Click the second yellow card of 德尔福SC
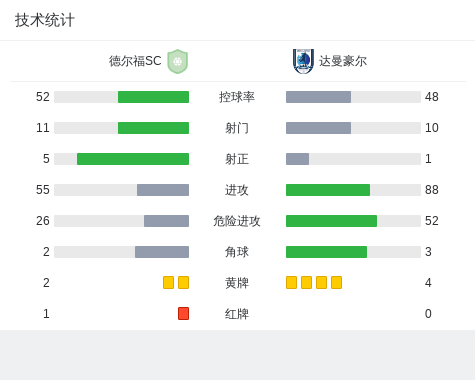Image resolution: width=475 pixels, height=380 pixels. 183,282
